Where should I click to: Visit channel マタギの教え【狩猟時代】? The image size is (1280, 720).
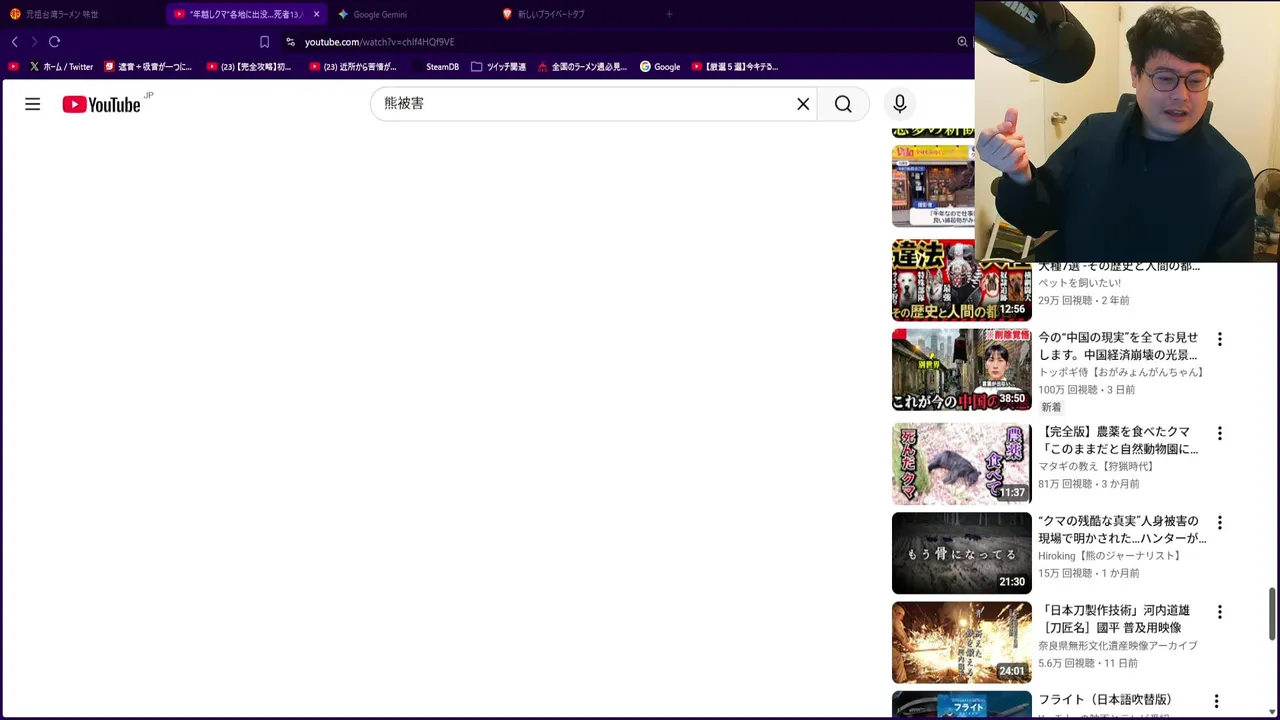1097,466
